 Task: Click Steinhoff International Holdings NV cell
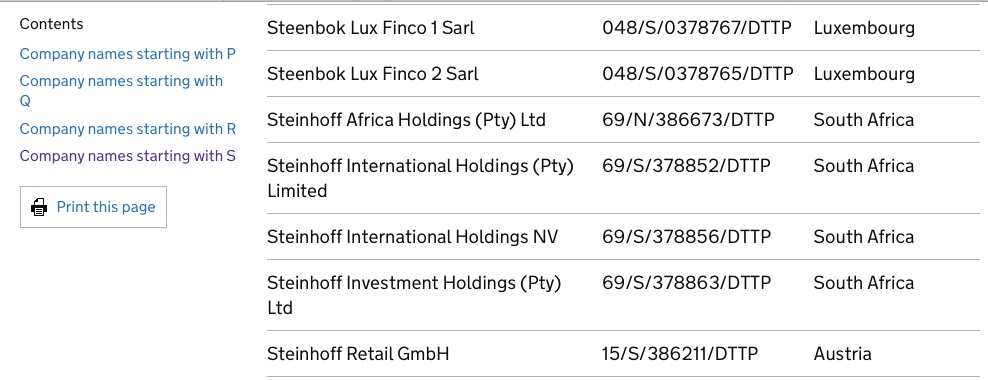(x=413, y=237)
